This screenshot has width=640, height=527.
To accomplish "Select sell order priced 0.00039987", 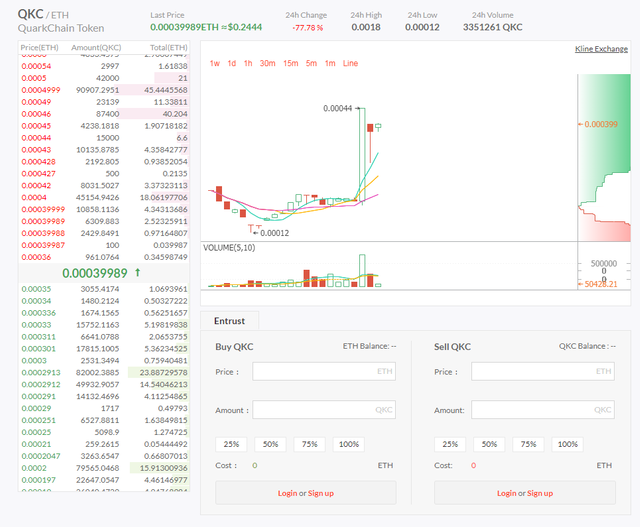I will 104,245.
